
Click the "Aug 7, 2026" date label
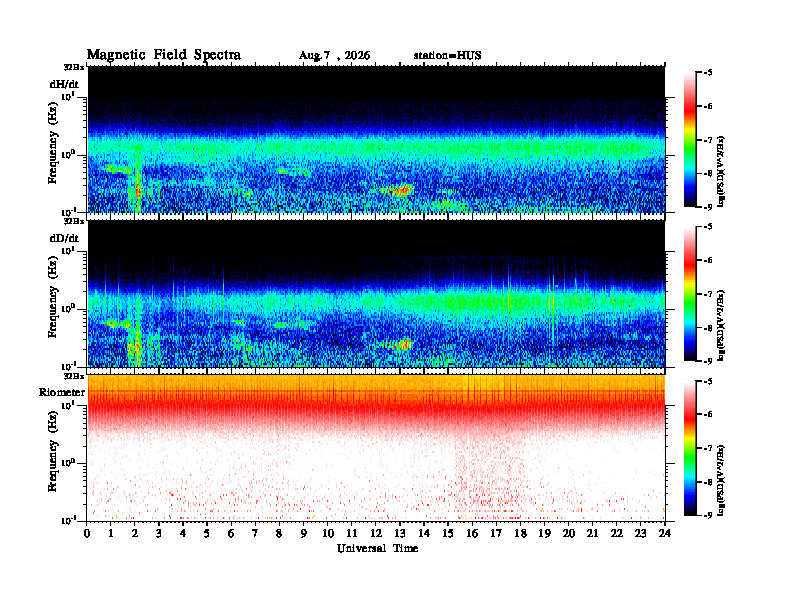334,56
